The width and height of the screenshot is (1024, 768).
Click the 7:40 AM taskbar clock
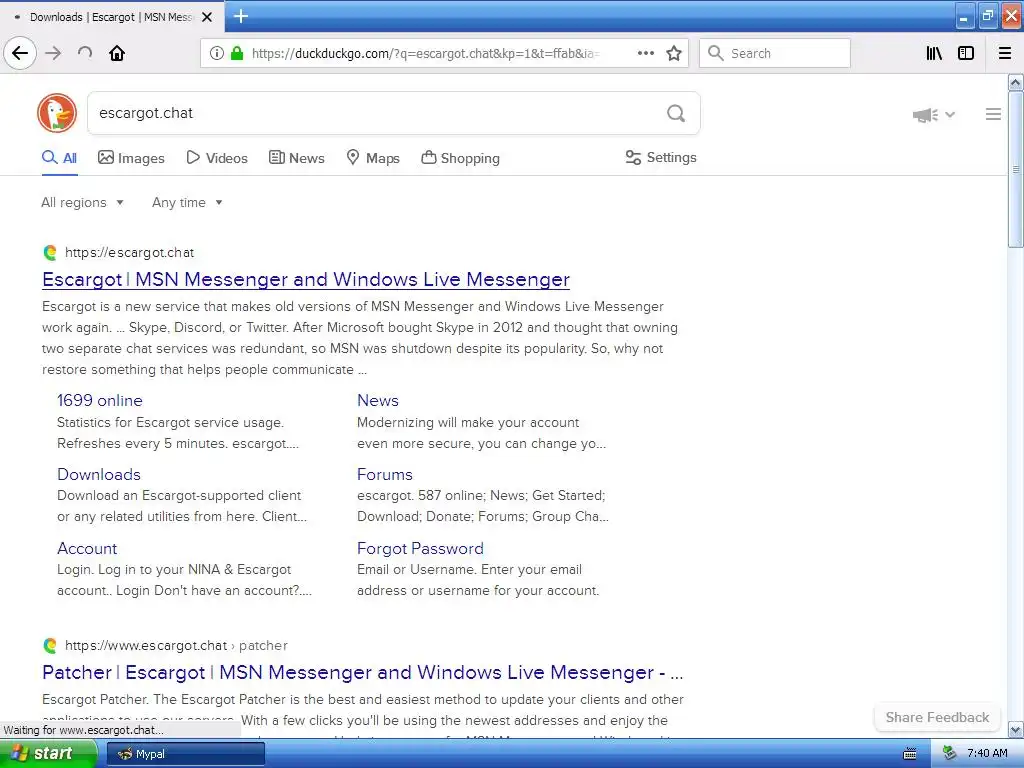(987, 754)
